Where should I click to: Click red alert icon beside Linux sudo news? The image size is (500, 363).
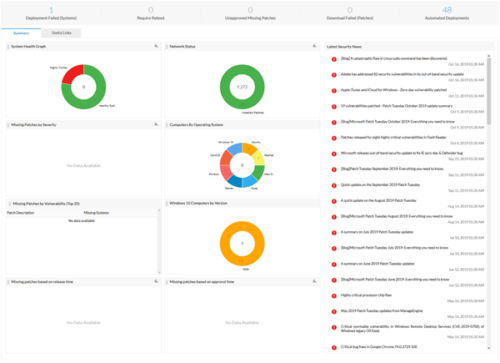(334, 59)
